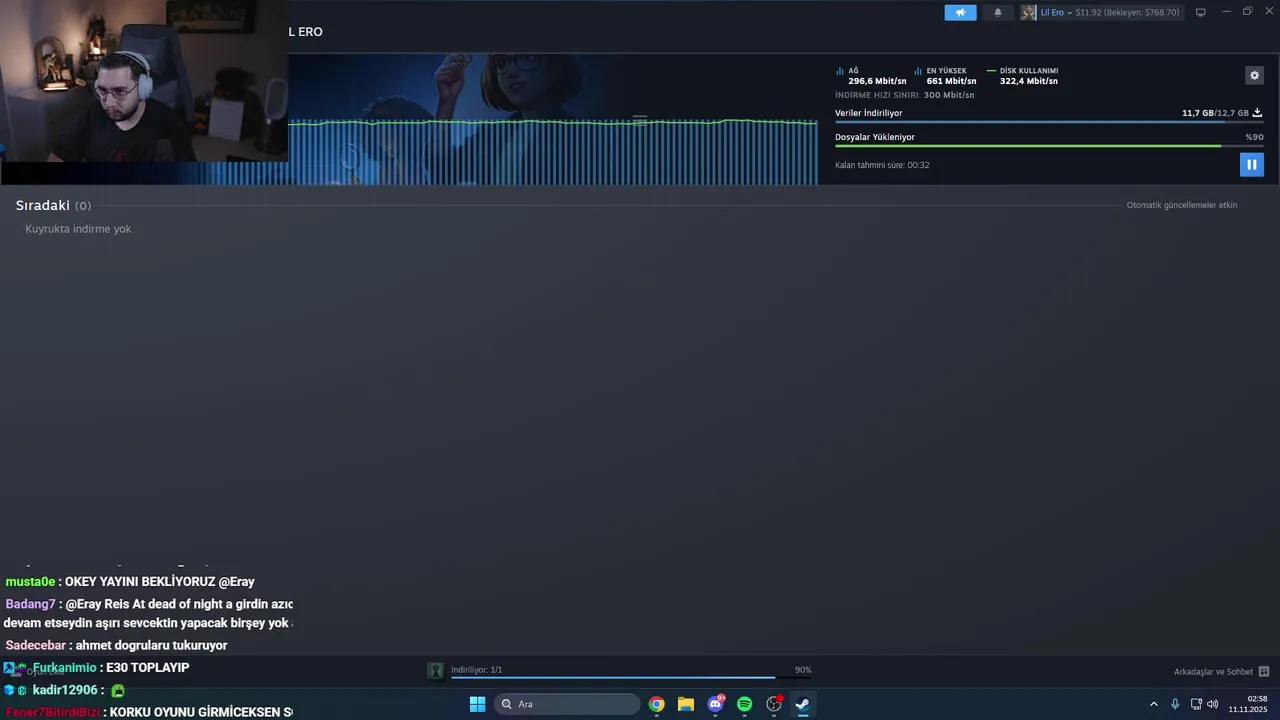Screen dimensions: 1280x720
Task: Open Discord from the taskbar
Action: pyautogui.click(x=715, y=704)
